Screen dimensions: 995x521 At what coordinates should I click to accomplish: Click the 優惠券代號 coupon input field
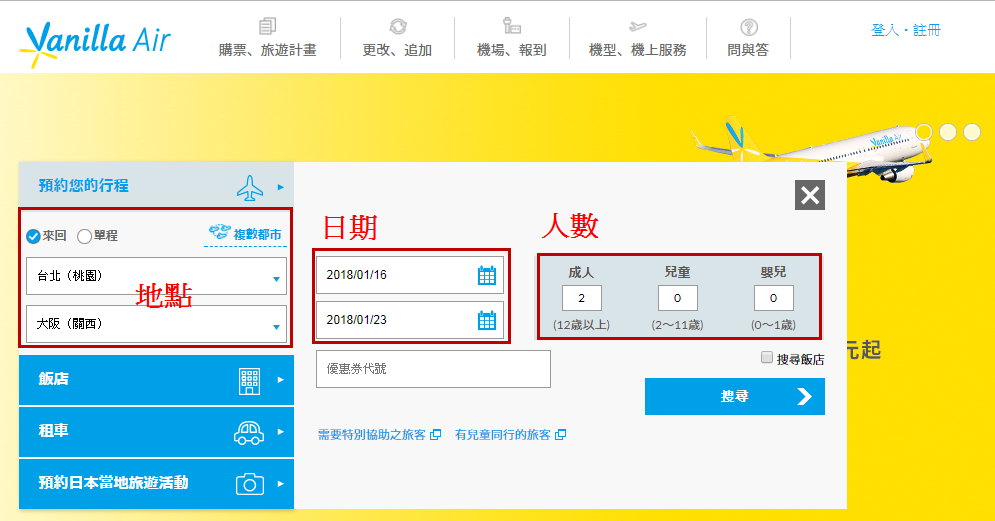pos(433,369)
